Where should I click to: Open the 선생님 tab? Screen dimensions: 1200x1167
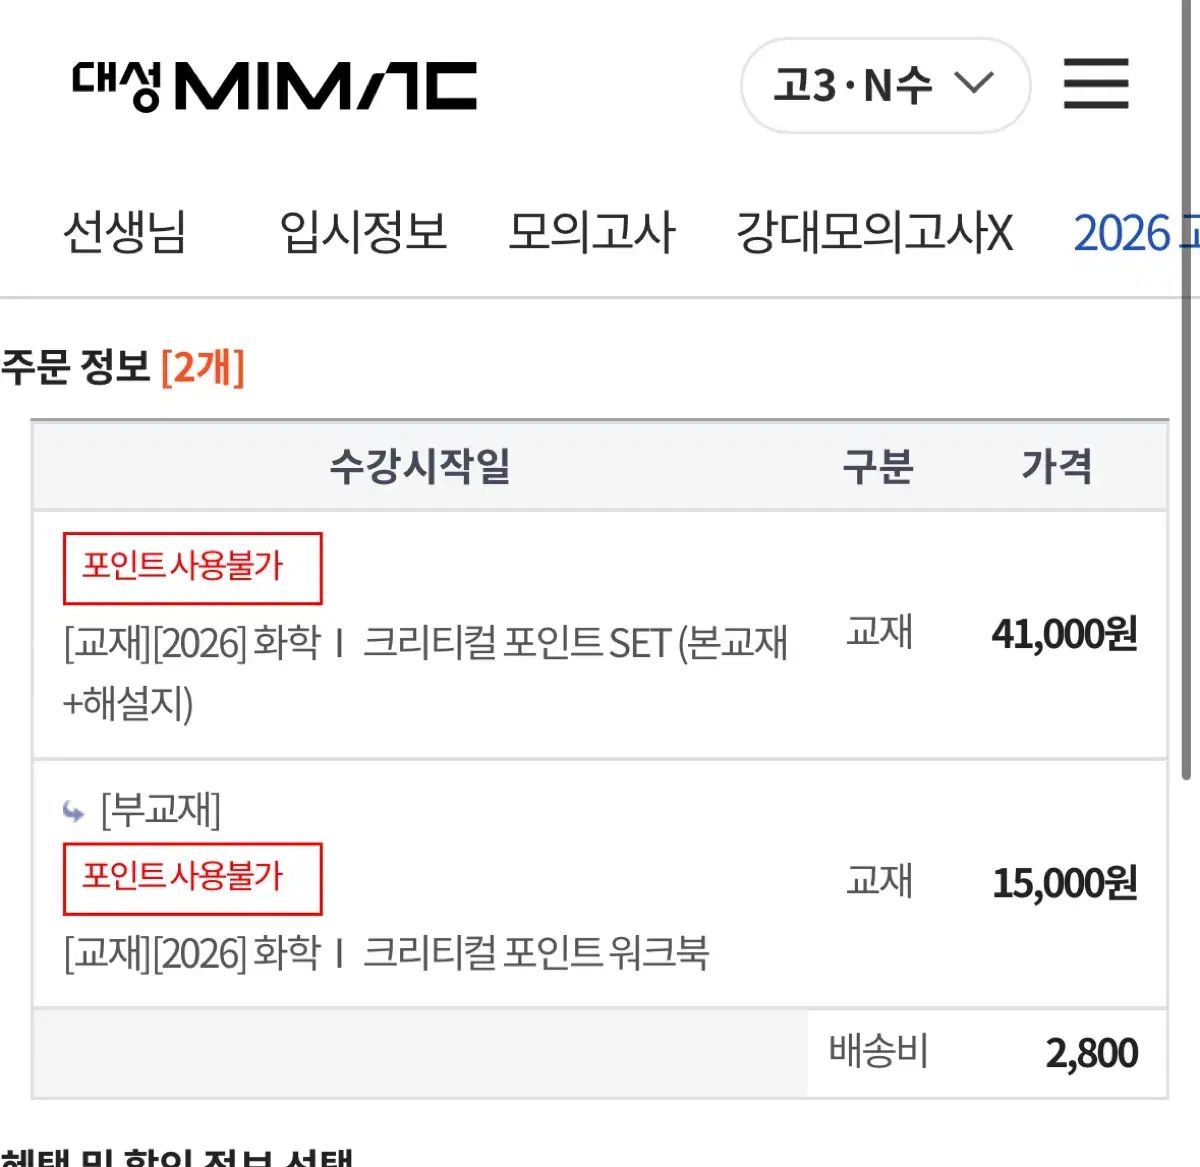click(x=125, y=232)
